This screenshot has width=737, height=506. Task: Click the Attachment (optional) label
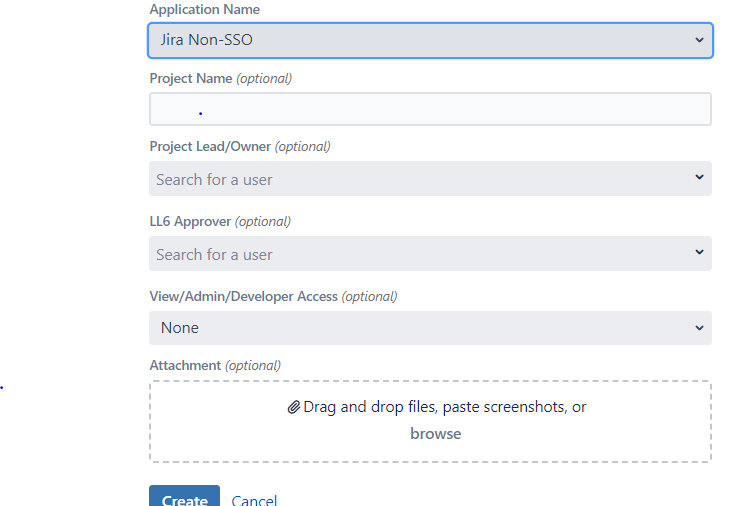click(x=215, y=365)
